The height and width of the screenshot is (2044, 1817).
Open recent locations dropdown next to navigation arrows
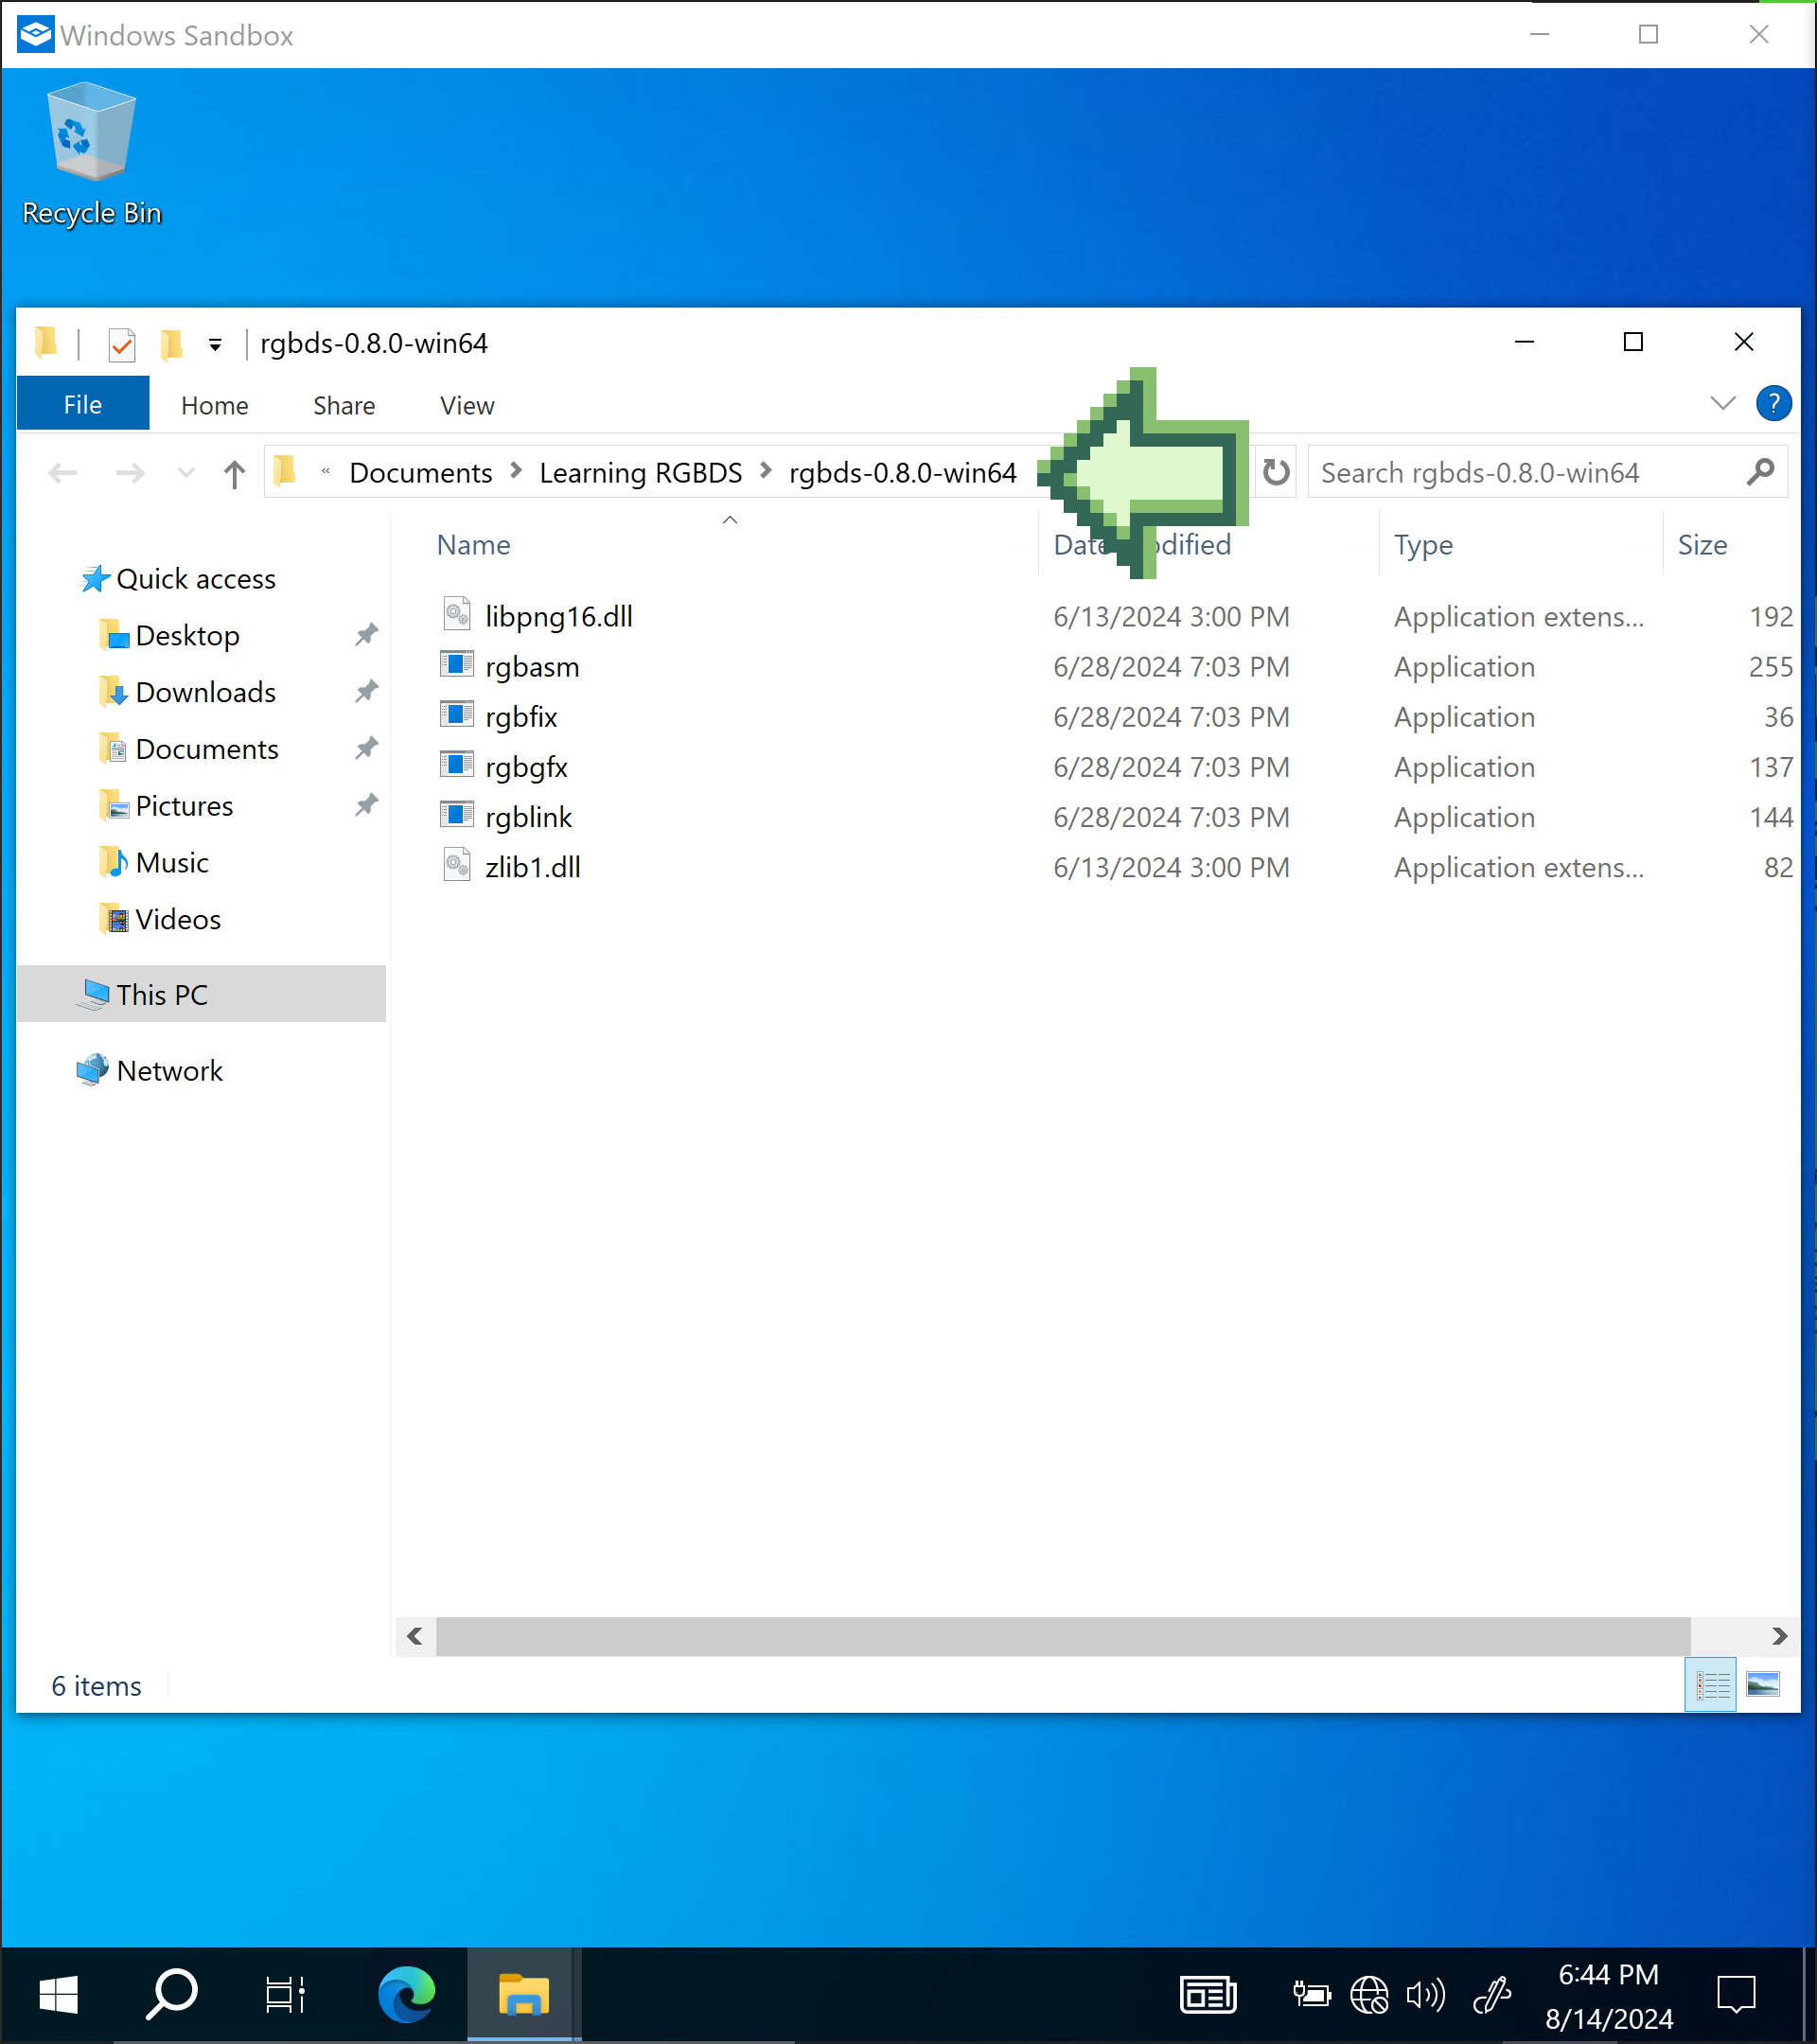pyautogui.click(x=186, y=473)
